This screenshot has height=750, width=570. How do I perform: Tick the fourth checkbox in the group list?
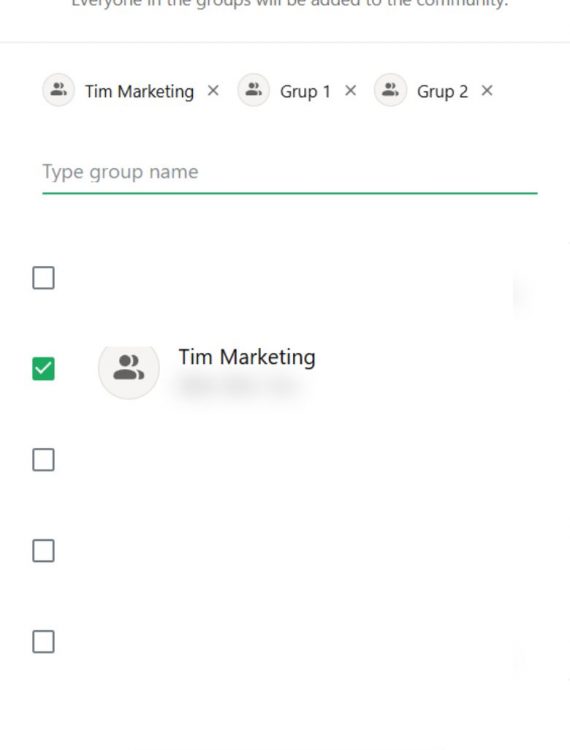click(44, 551)
